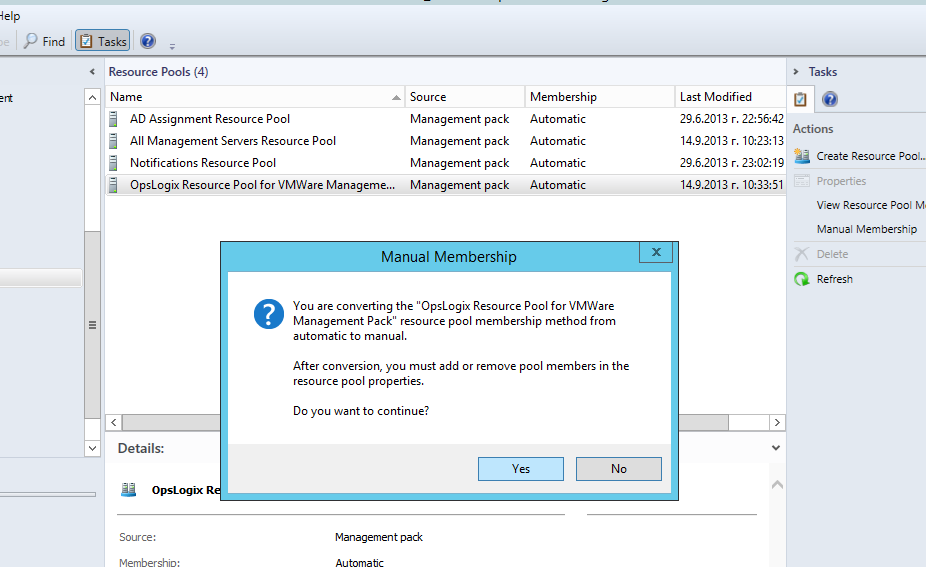This screenshot has height=567, width=926.
Task: Close the Manual Membership dialog
Action: point(655,252)
